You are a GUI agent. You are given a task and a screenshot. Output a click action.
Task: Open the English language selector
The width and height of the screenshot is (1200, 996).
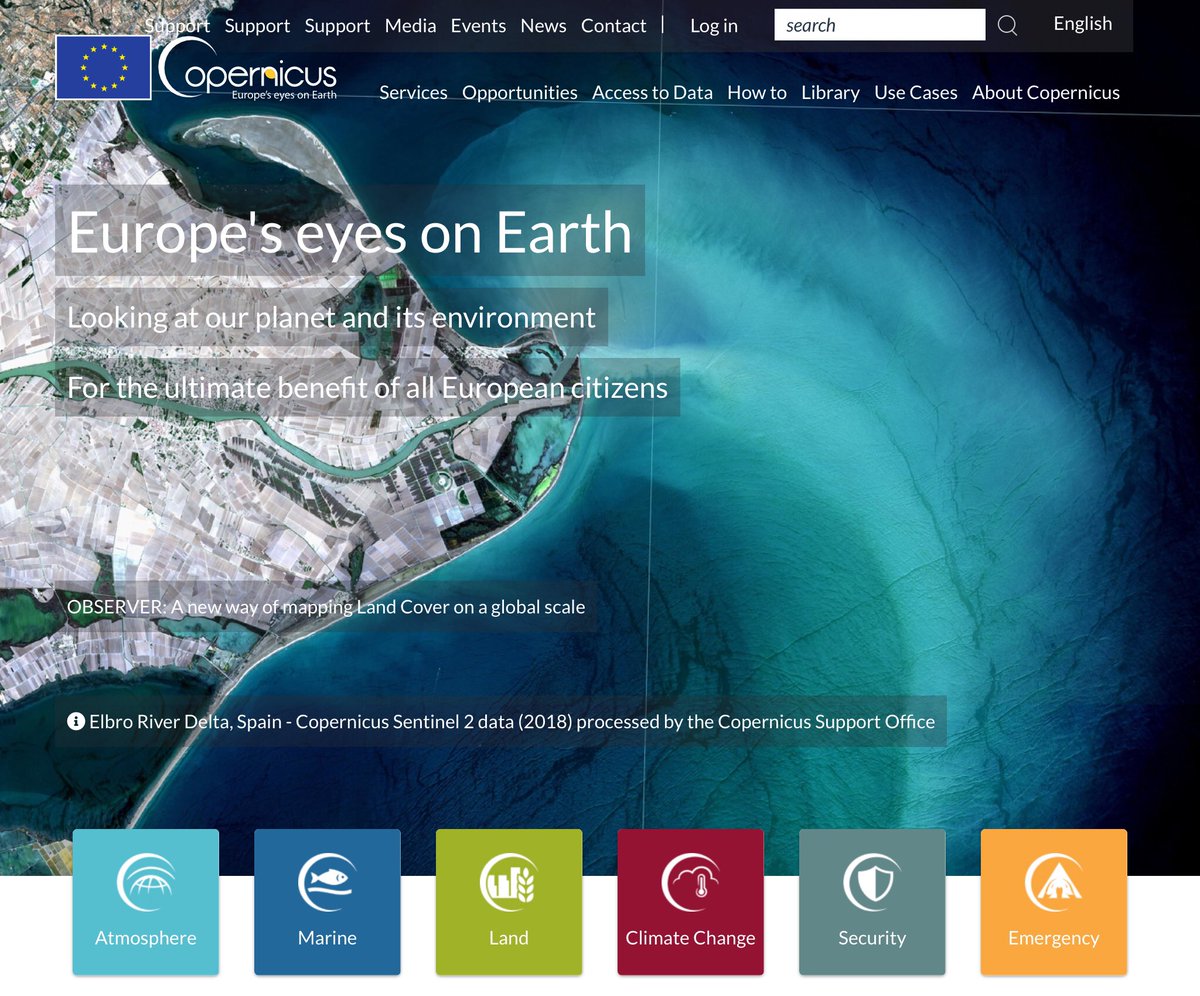click(1083, 24)
